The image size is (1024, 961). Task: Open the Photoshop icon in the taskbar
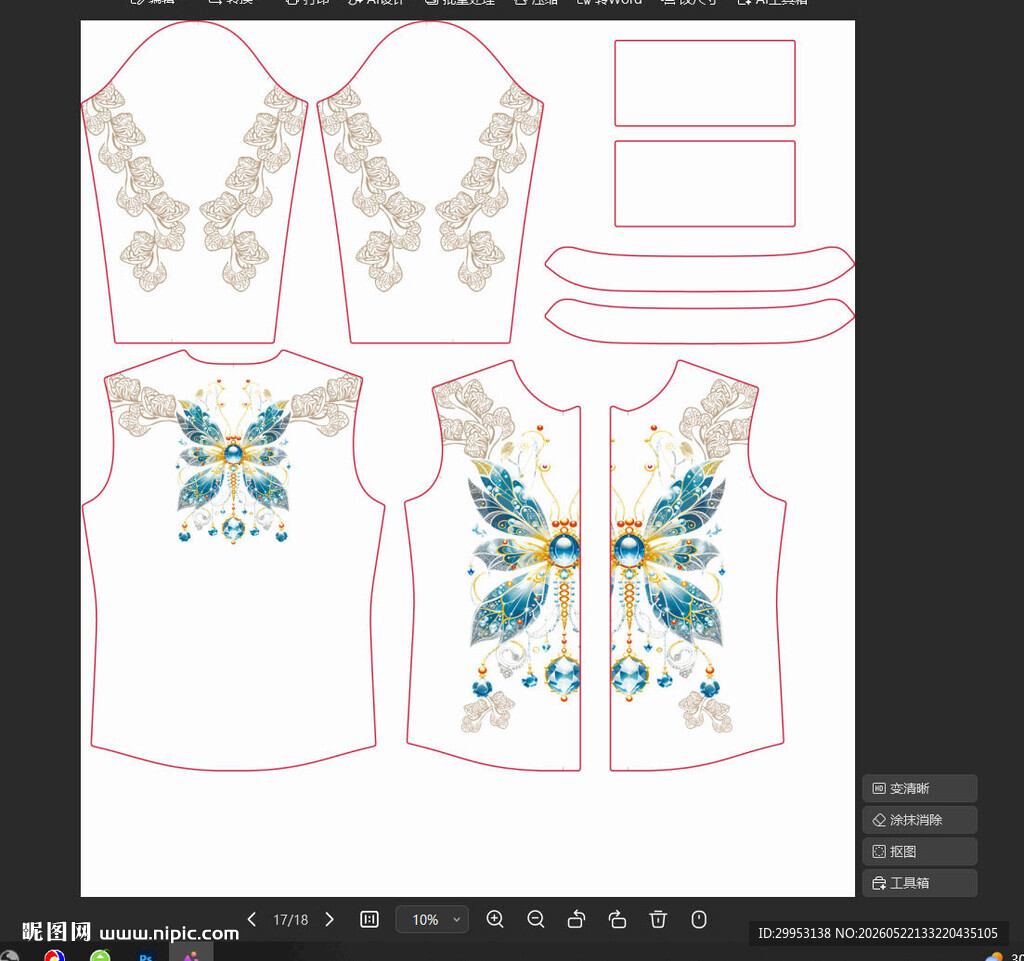[x=146, y=956]
